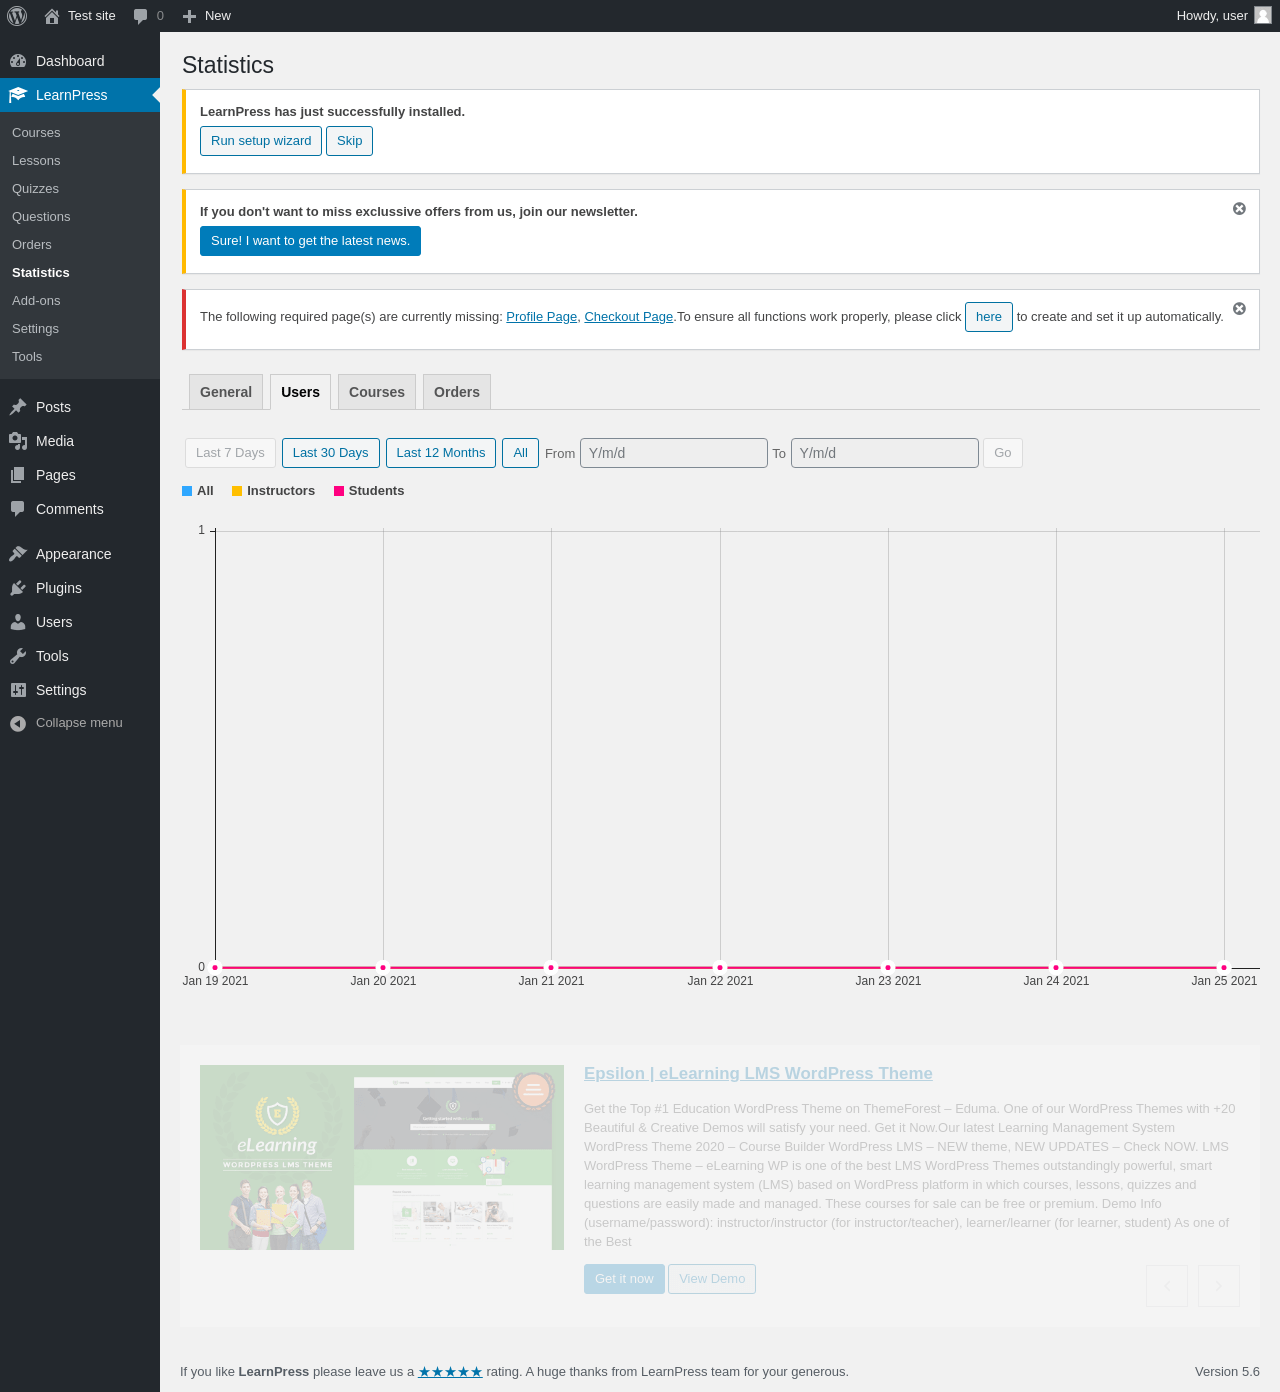Click the Dashboard gauge icon
Image resolution: width=1280 pixels, height=1392 pixels.
pos(18,61)
